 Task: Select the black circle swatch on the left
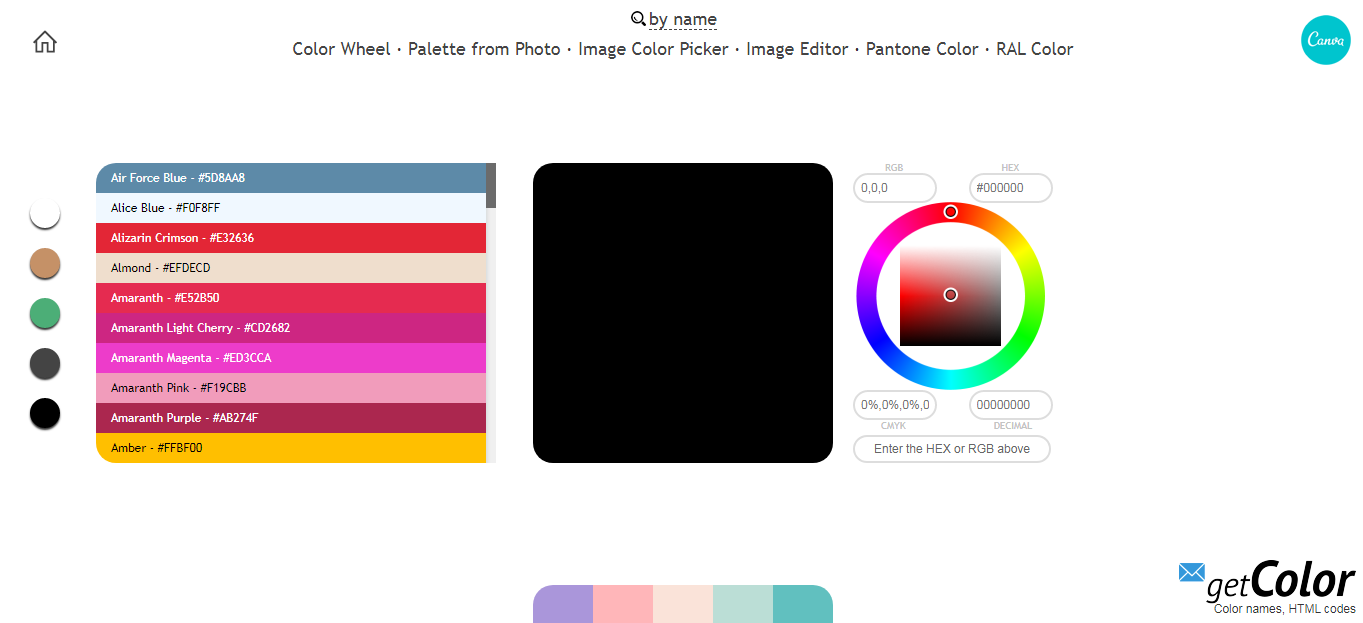[x=44, y=413]
